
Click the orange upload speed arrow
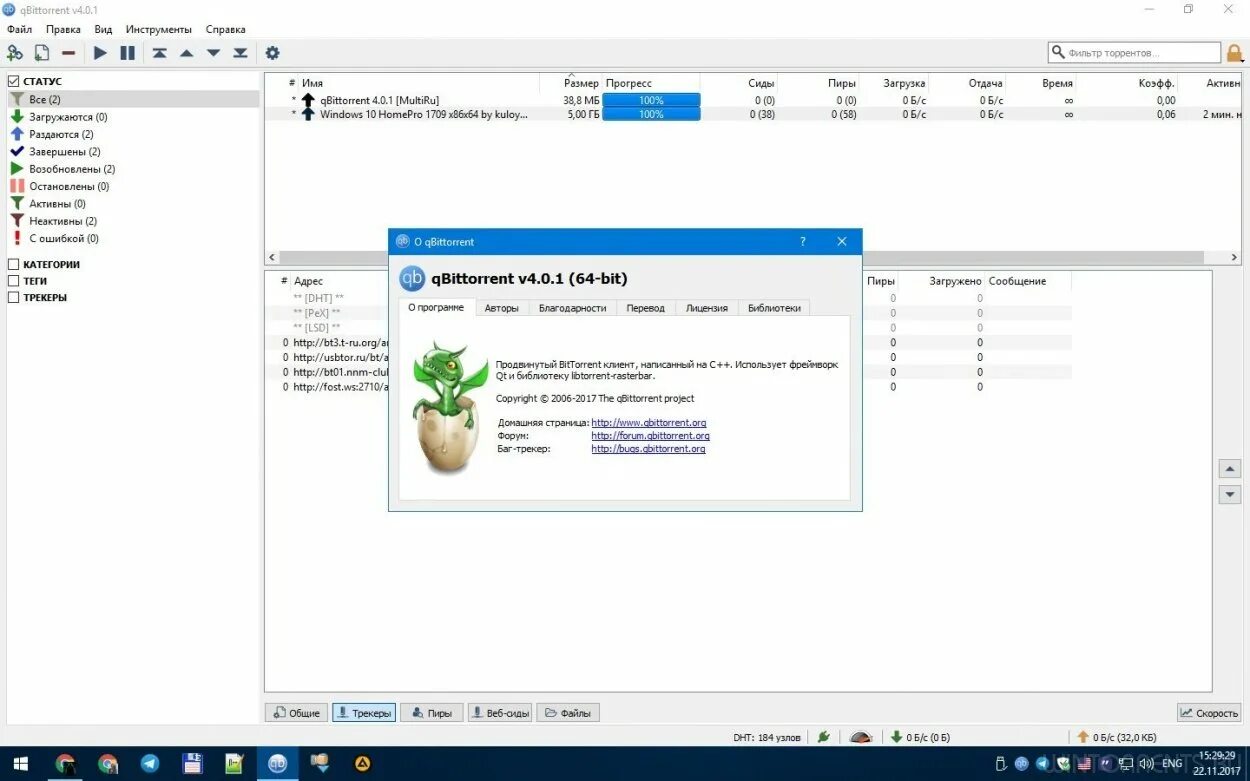coord(1083,737)
